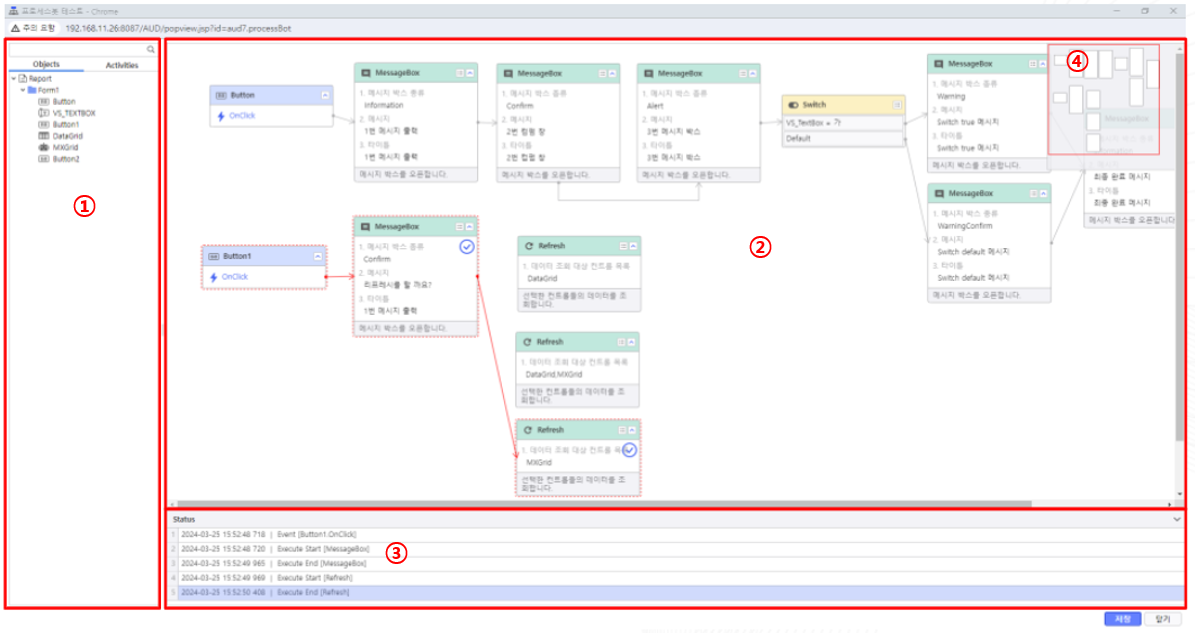Click the browser address bar URL
The image size is (1195, 637).
[178, 28]
